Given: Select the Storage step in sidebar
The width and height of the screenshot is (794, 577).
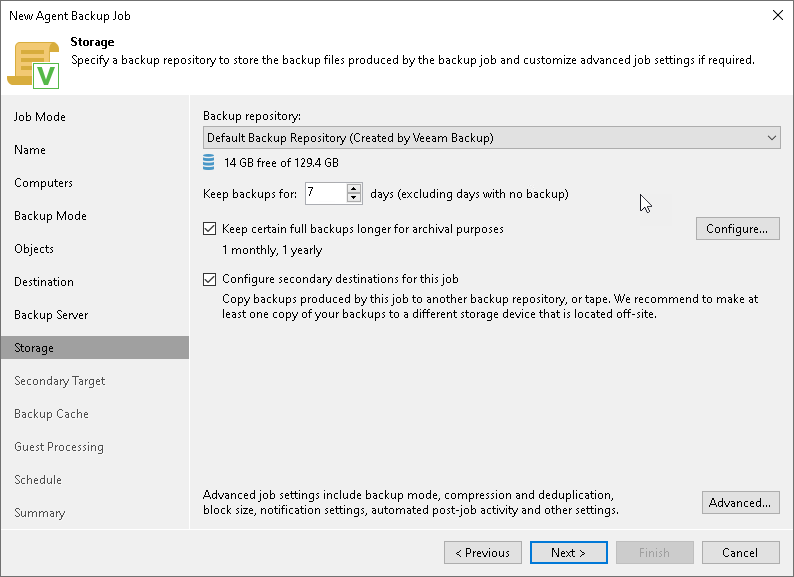Looking at the screenshot, I should (x=95, y=348).
